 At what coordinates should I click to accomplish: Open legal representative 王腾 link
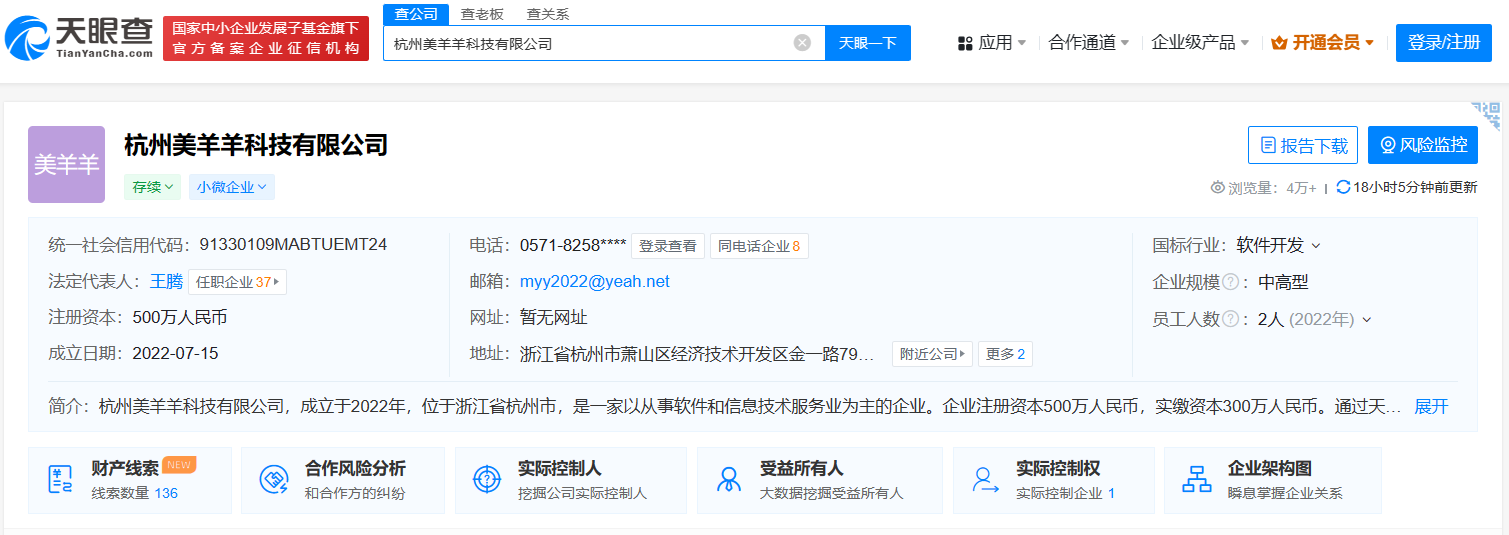pos(166,282)
